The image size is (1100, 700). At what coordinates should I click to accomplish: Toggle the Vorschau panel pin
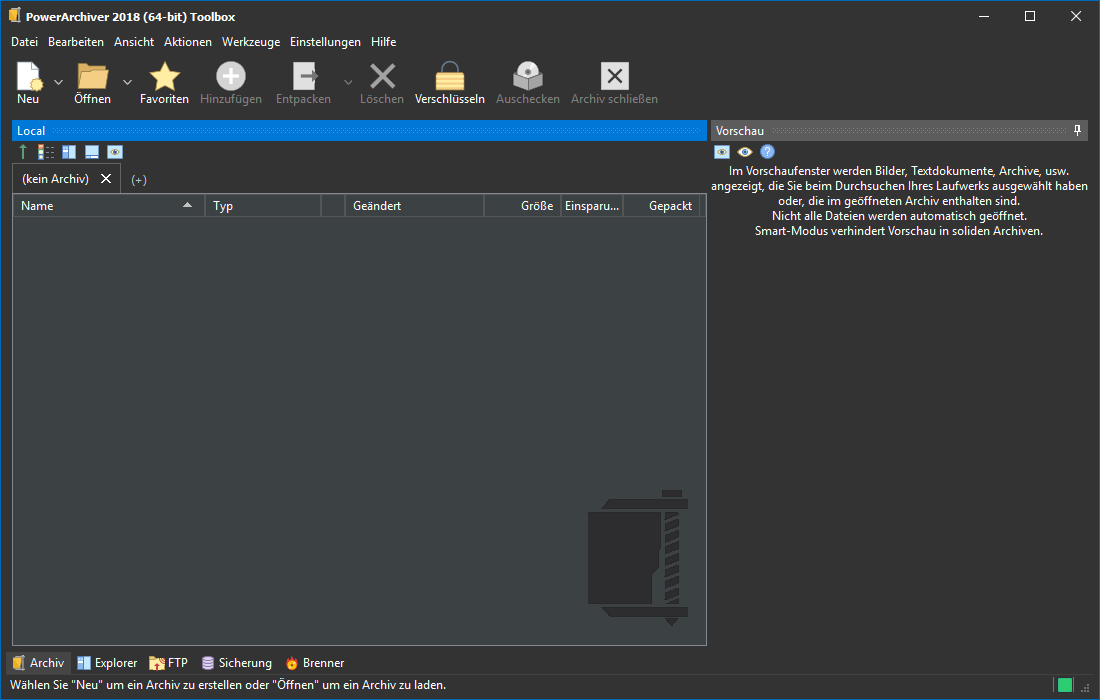pyautogui.click(x=1077, y=131)
